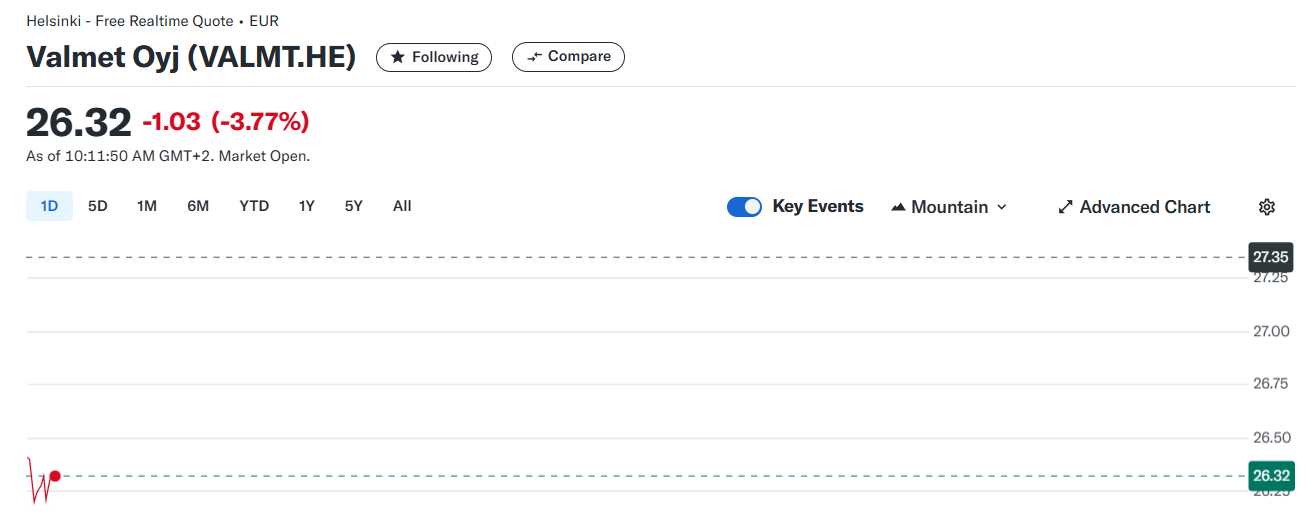
Task: Open Advanced Chart link
Action: click(1134, 207)
